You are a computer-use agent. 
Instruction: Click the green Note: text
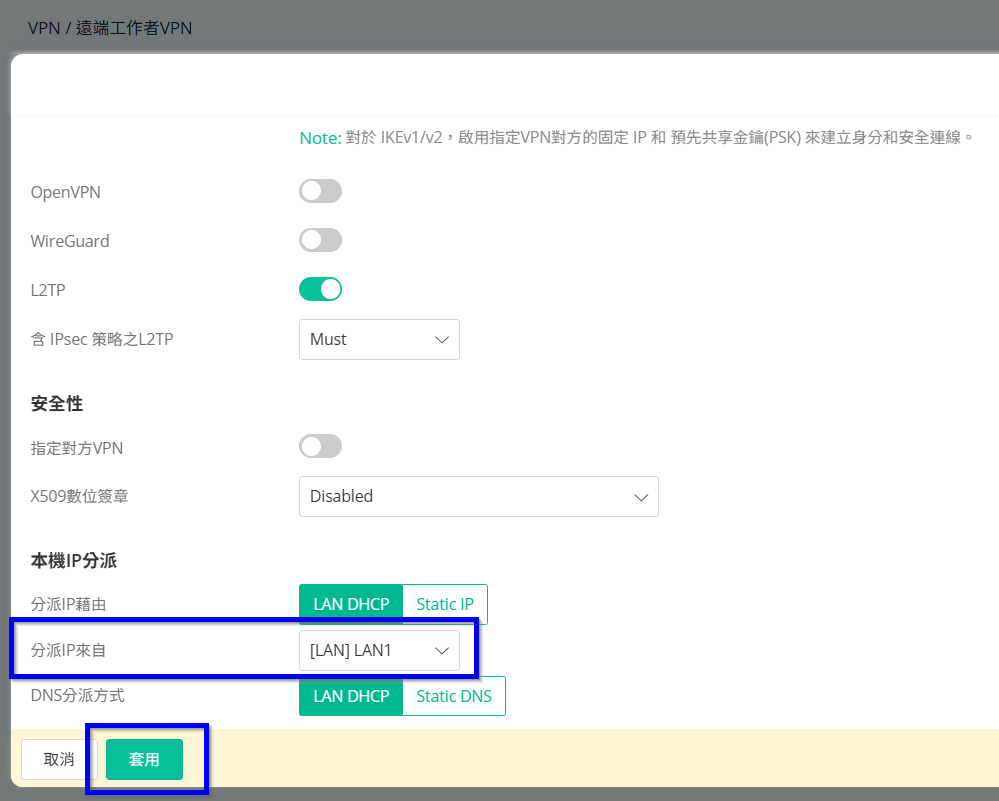click(320, 138)
